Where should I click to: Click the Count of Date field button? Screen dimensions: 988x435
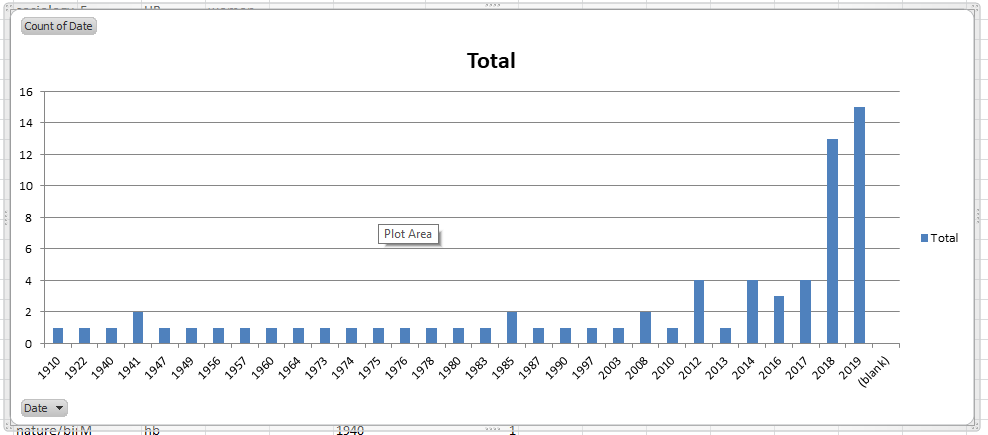[x=58, y=26]
